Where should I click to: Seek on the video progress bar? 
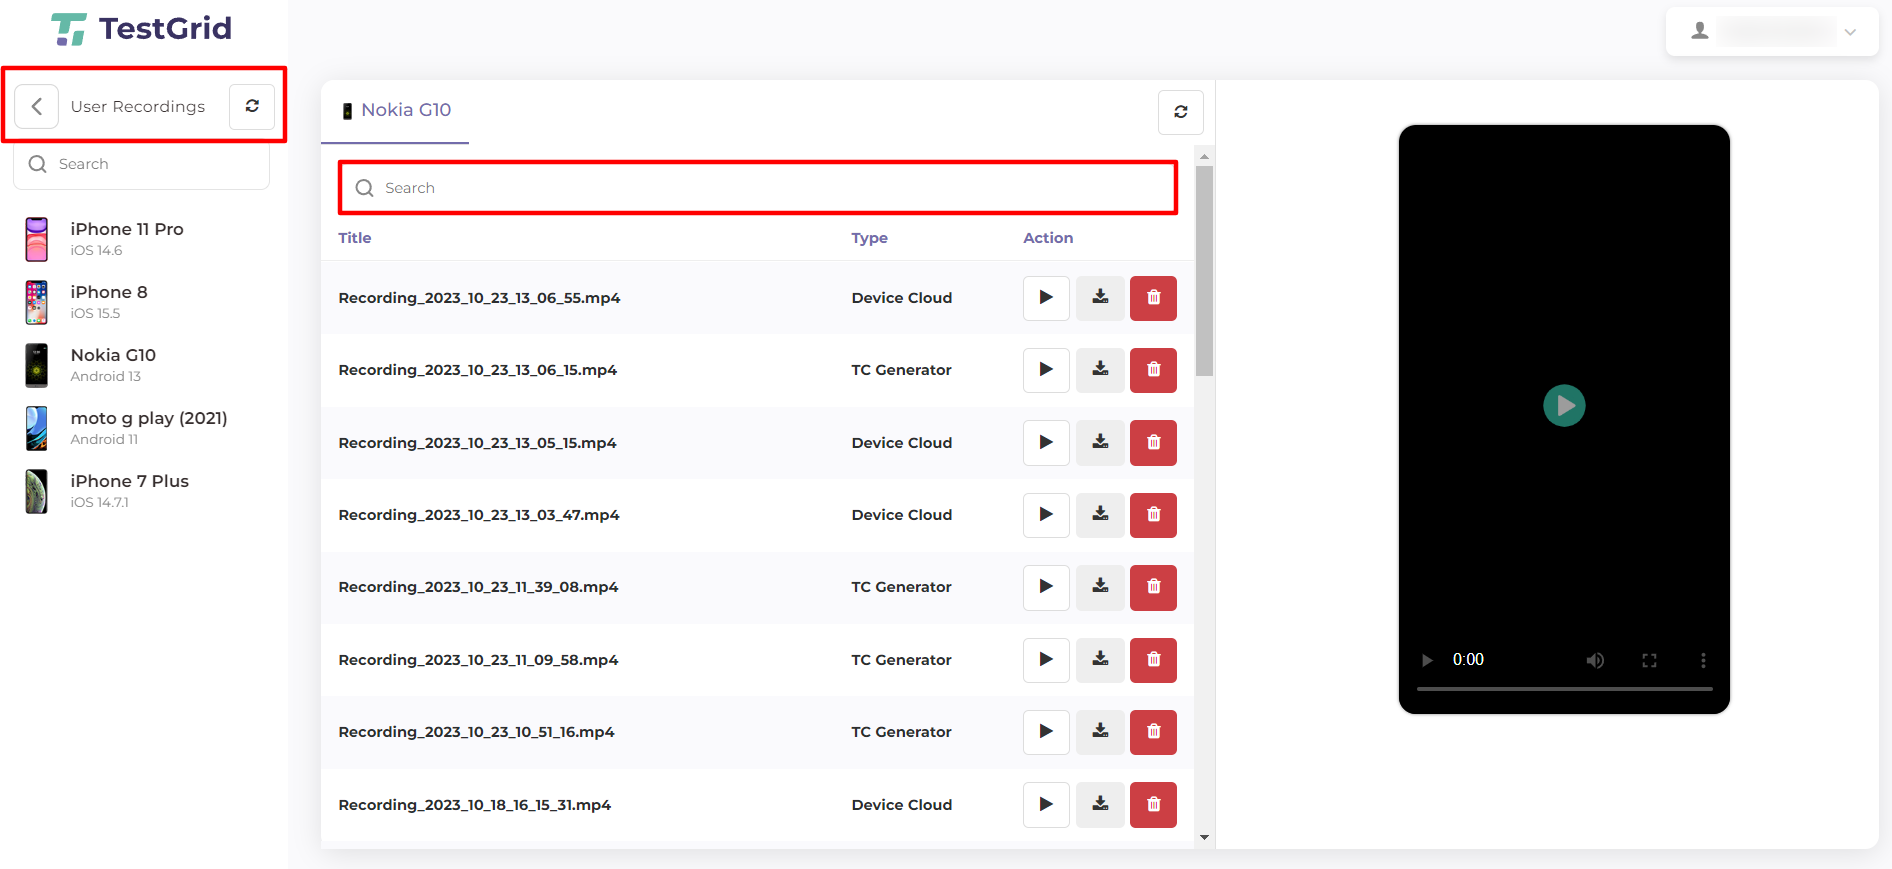[x=1564, y=689]
